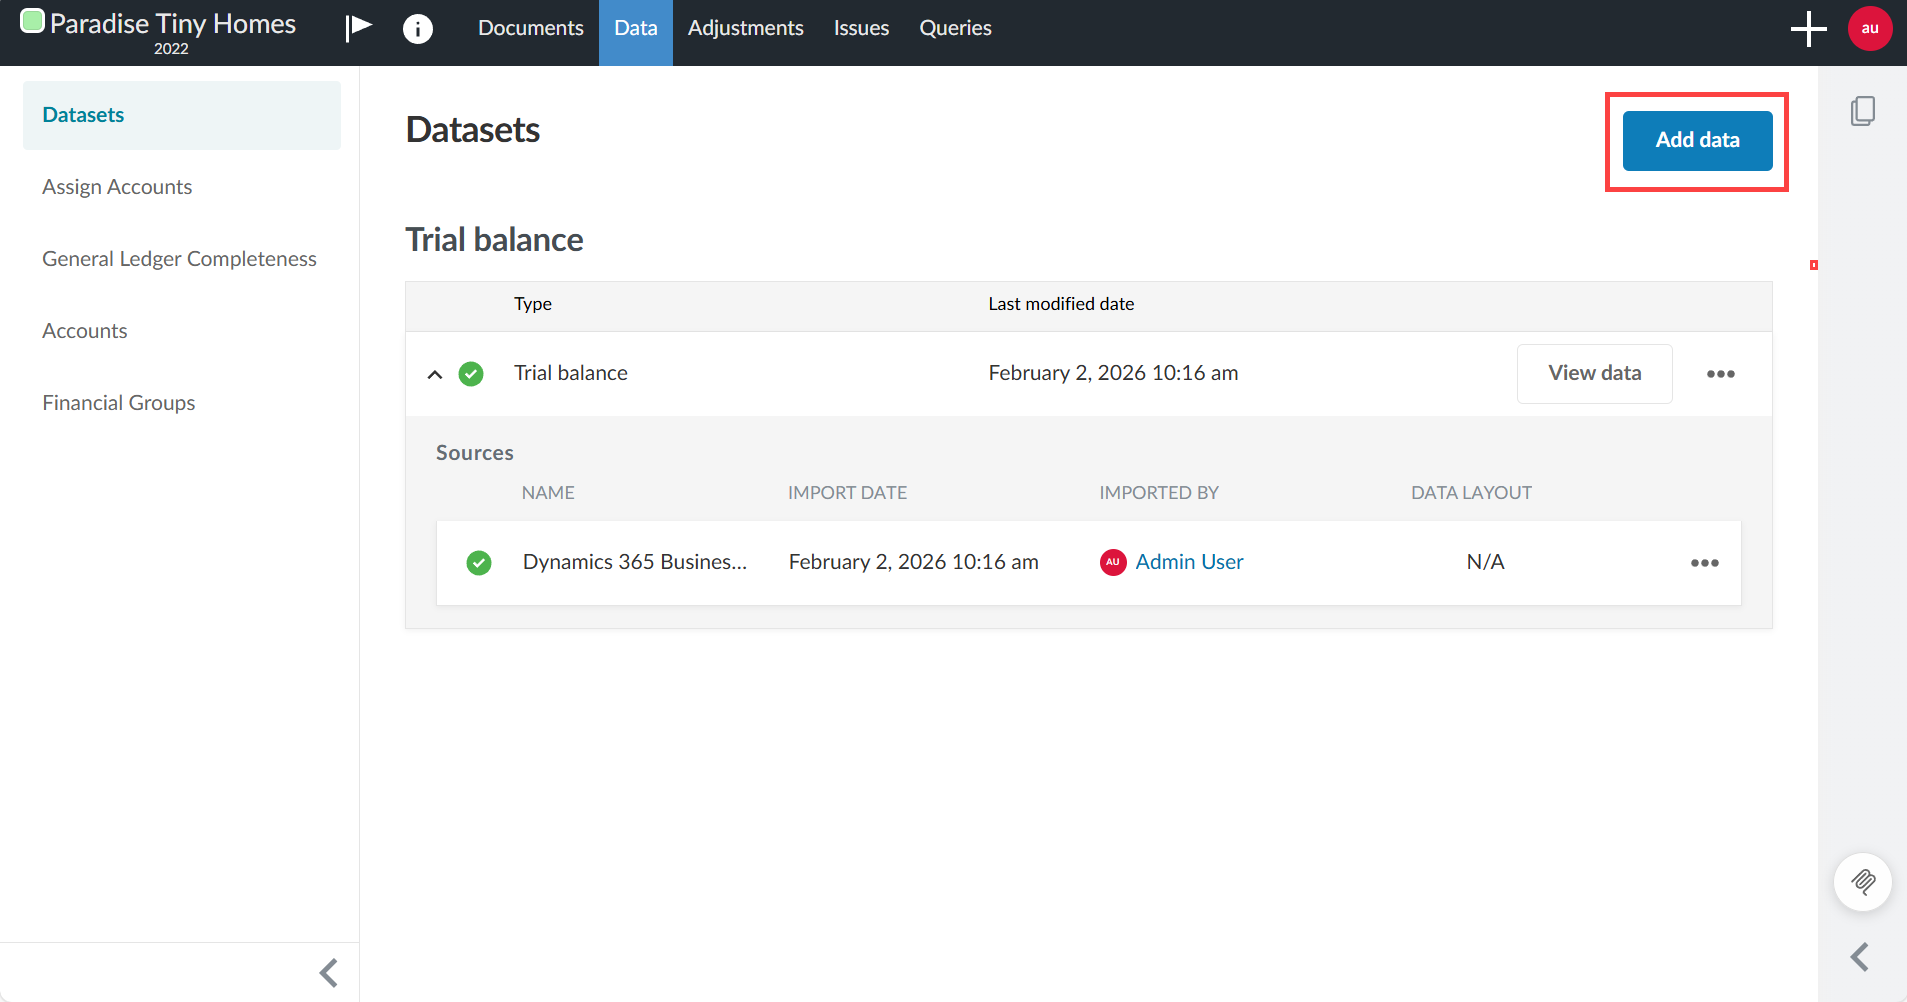Click the plus icon to add new
Image resolution: width=1907 pixels, height=1002 pixels.
click(1807, 29)
